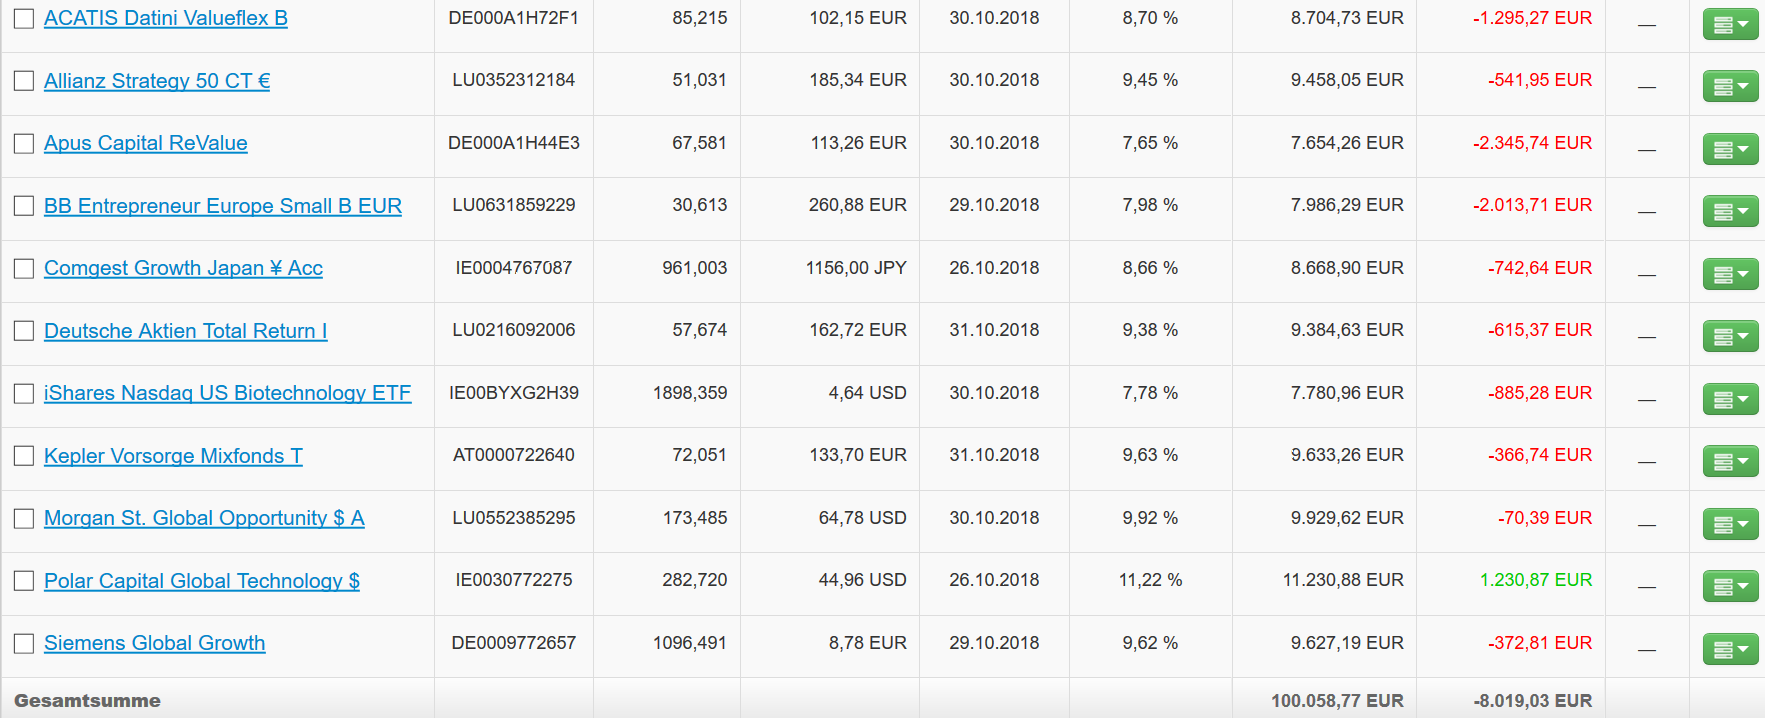Open the green actions icon for Morgan St. Global Opportunity
This screenshot has height=718, width=1765.
click(x=1730, y=525)
